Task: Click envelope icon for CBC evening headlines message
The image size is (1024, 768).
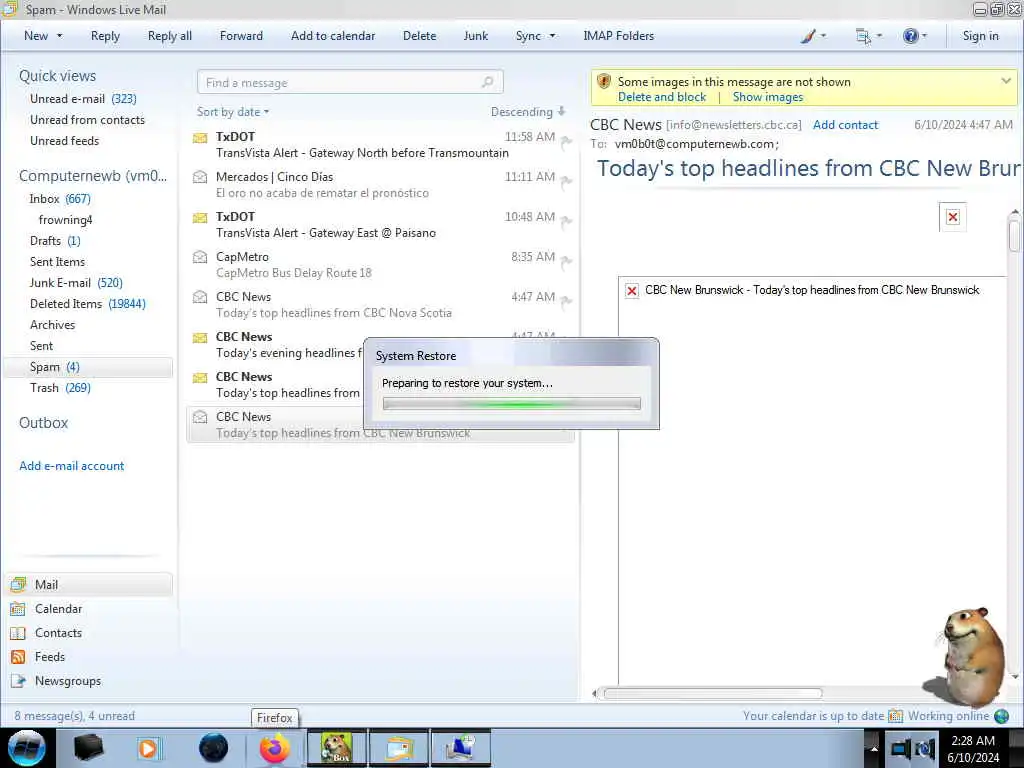Action: coord(200,338)
